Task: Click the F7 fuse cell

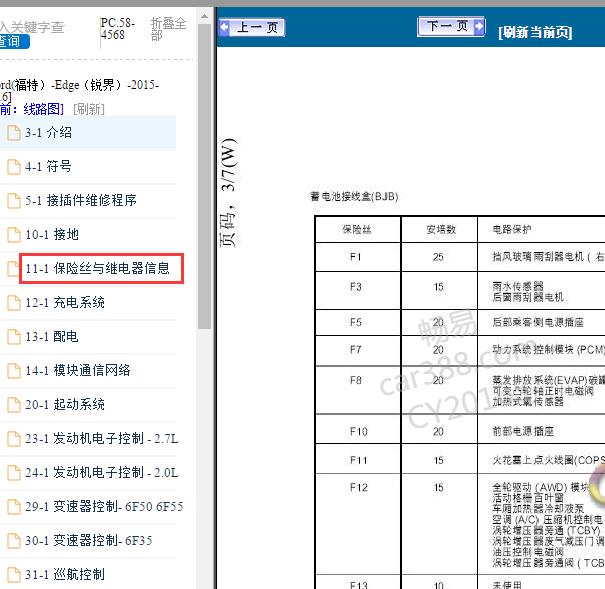Action: (355, 350)
